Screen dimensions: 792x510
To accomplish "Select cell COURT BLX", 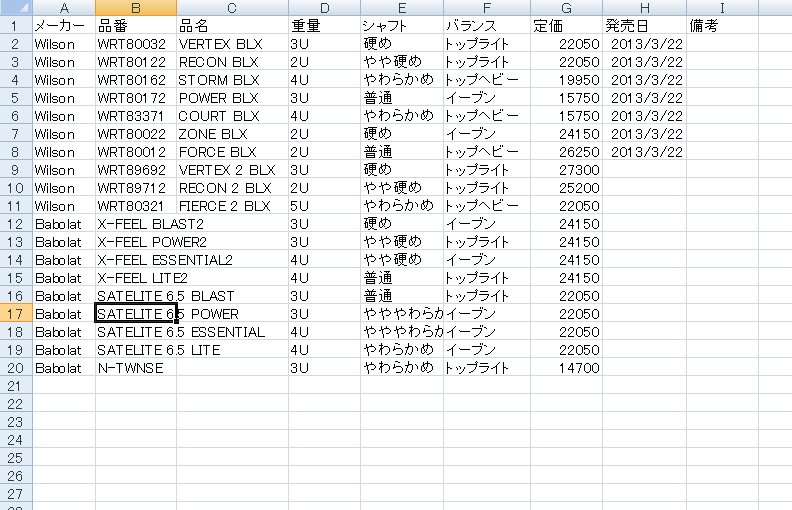I will coord(232,116).
